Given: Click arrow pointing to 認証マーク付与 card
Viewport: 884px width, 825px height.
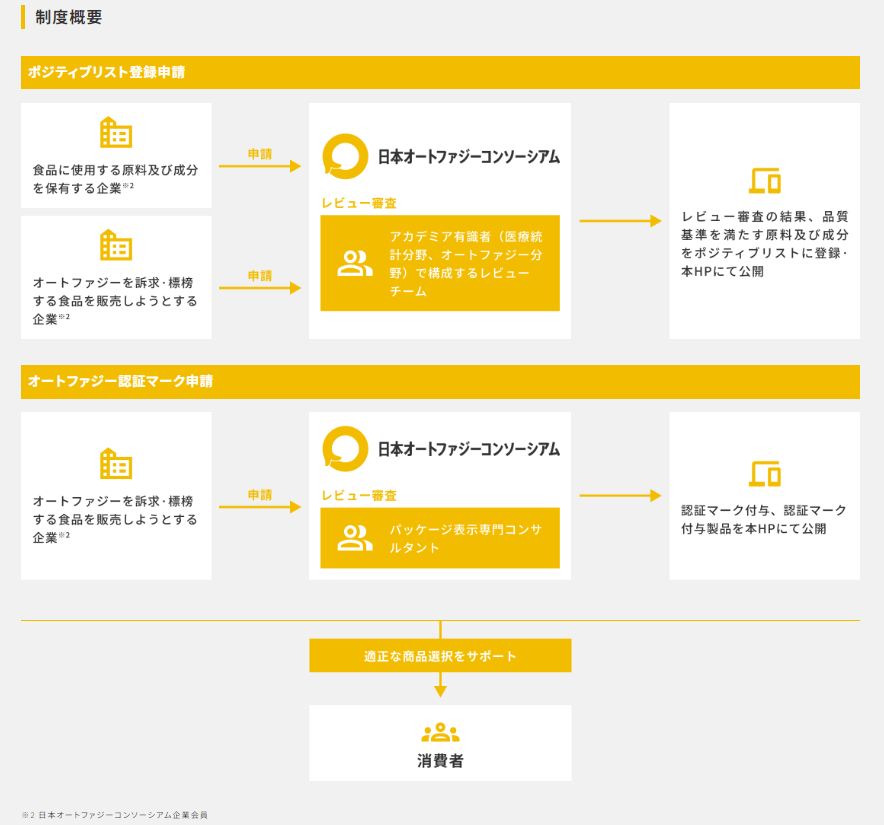Looking at the screenshot, I should (620, 496).
